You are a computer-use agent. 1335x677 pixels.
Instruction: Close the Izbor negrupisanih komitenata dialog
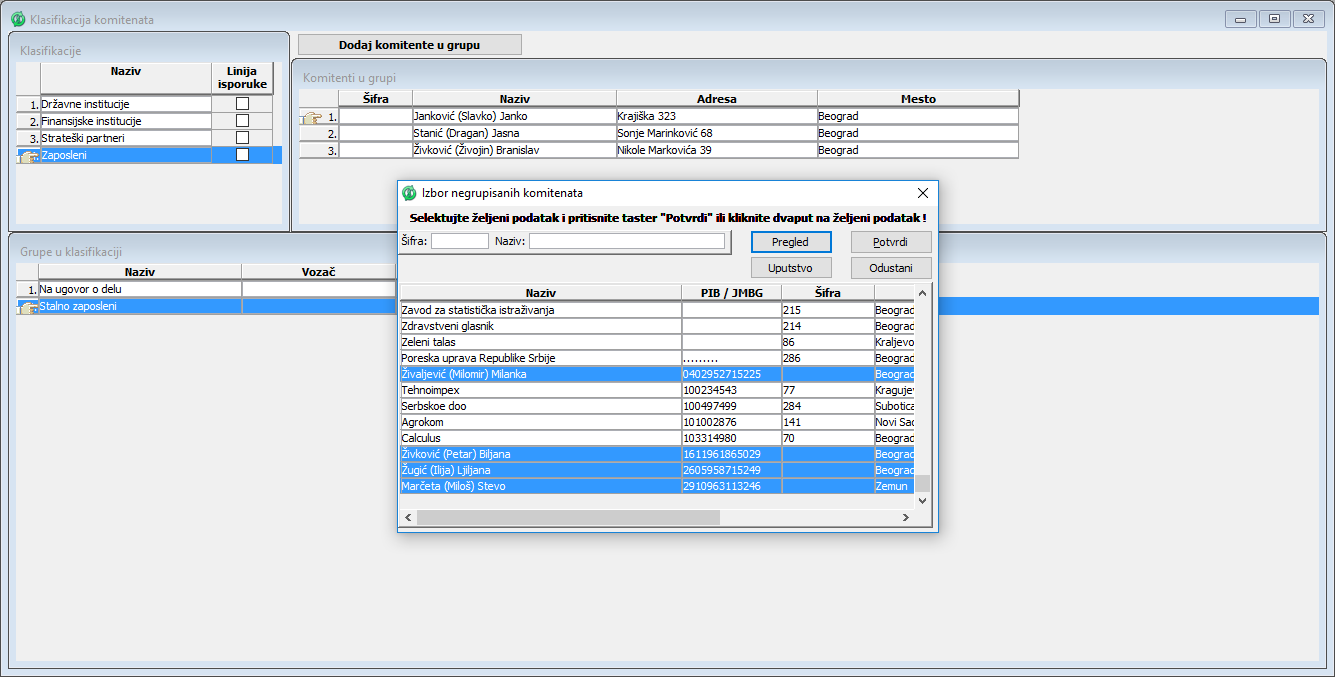922,193
